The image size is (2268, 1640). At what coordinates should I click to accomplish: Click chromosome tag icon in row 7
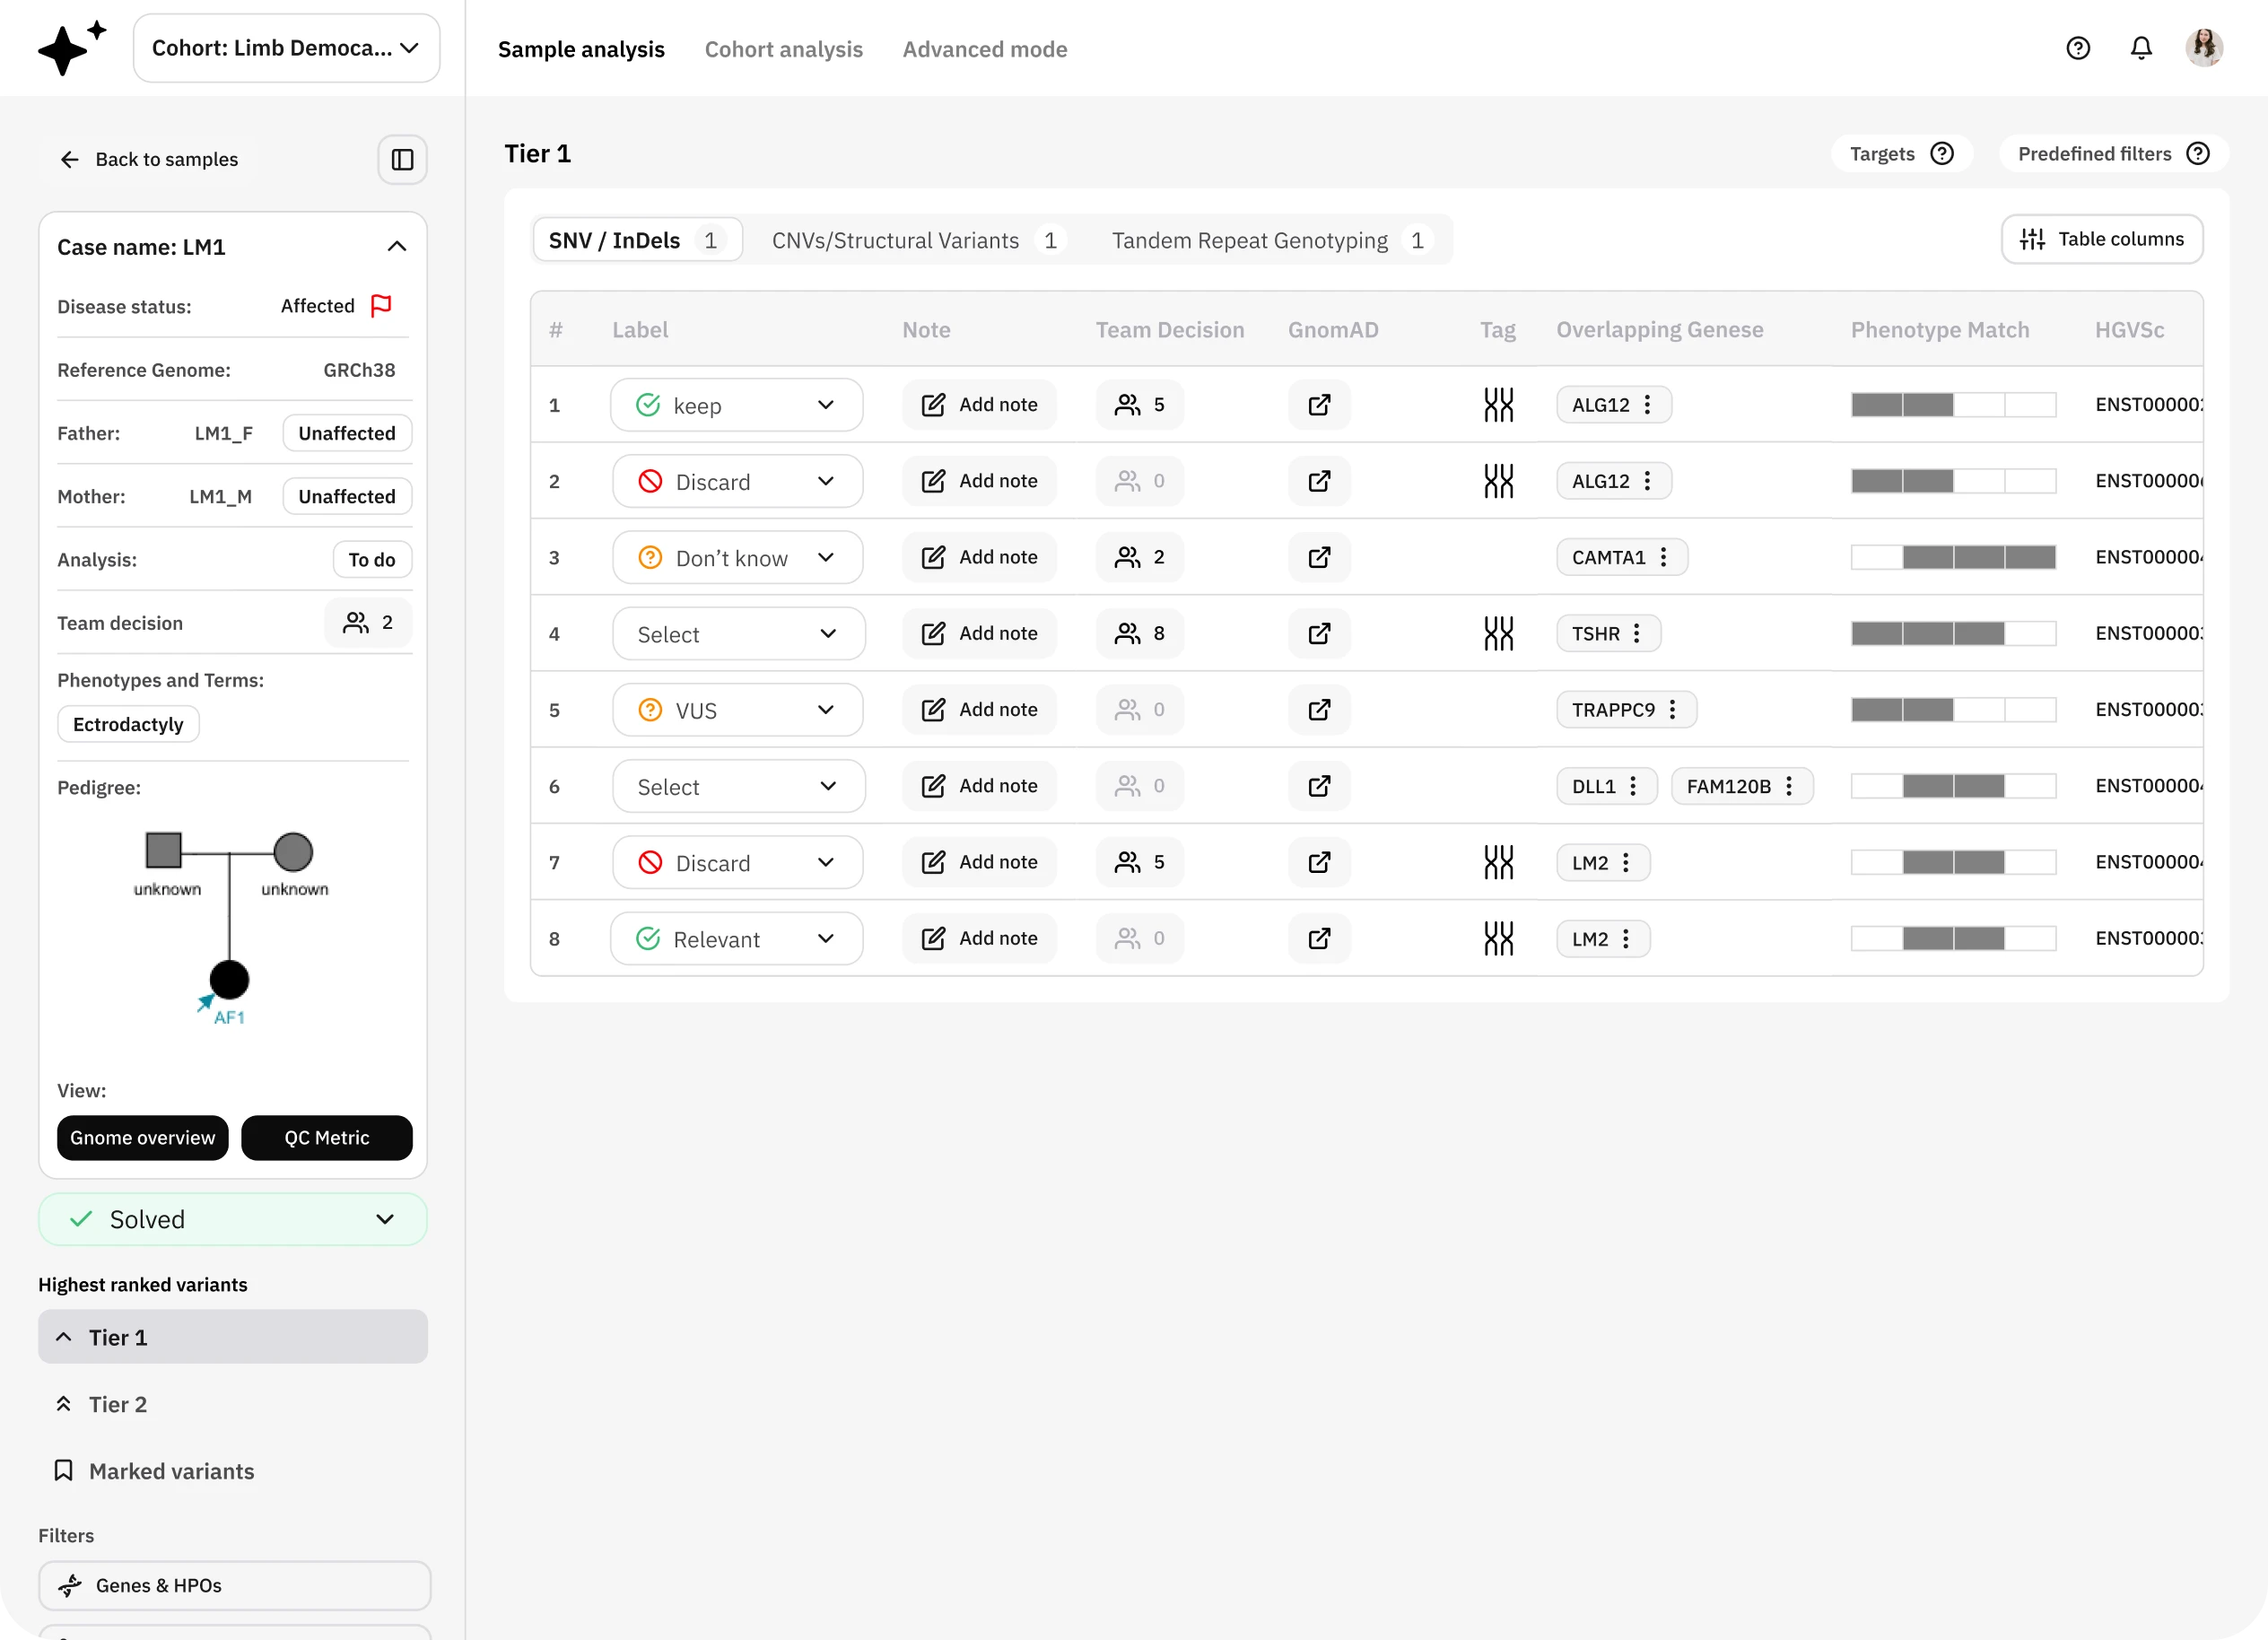tap(1498, 862)
